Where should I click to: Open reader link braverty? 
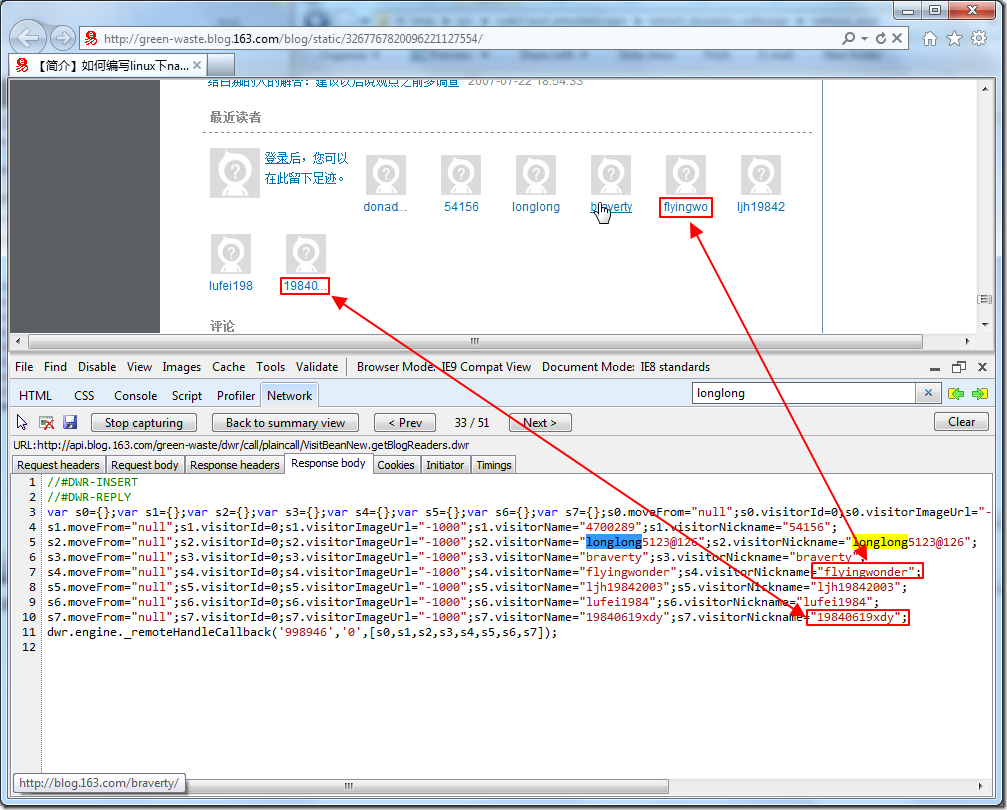(611, 207)
